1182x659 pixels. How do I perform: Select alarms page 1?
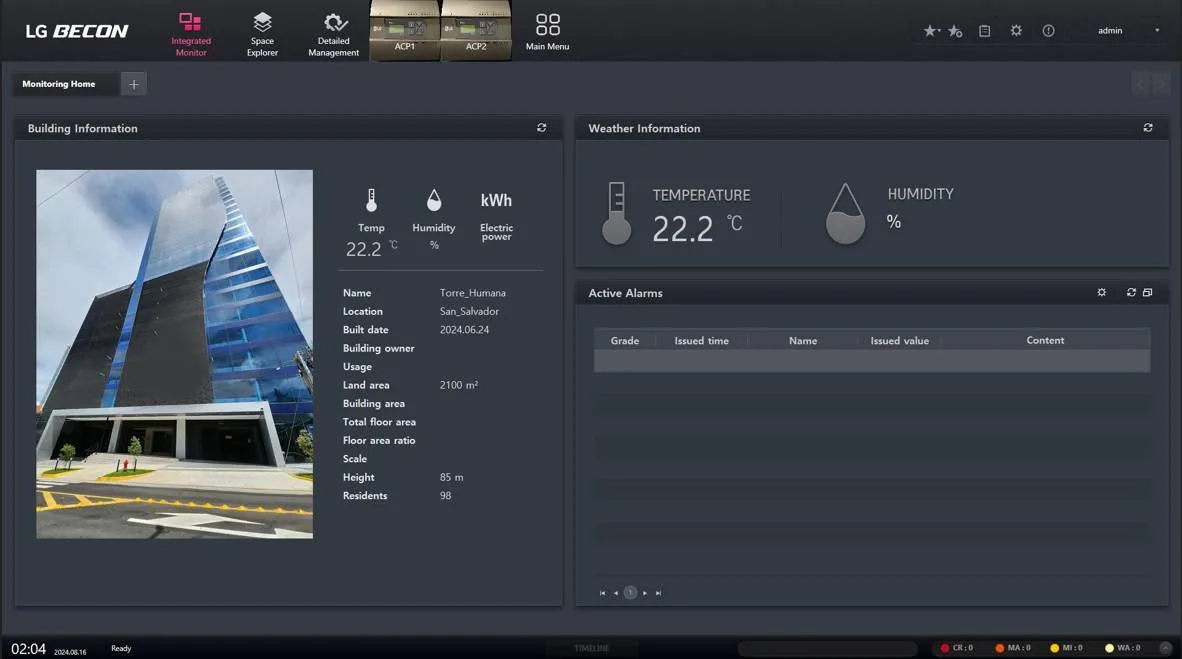pyautogui.click(x=630, y=593)
